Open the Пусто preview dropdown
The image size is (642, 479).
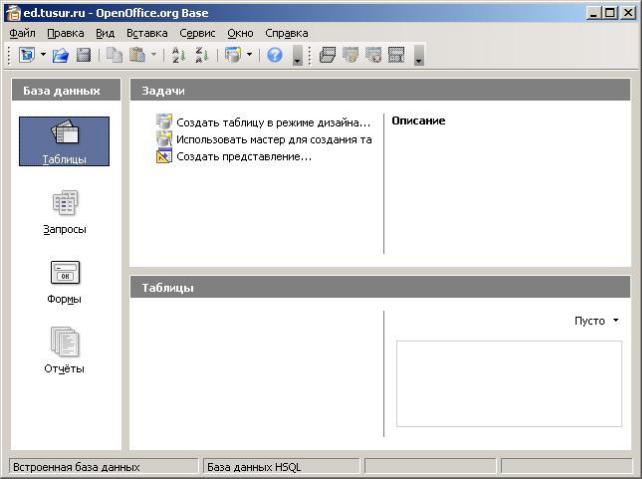point(597,321)
